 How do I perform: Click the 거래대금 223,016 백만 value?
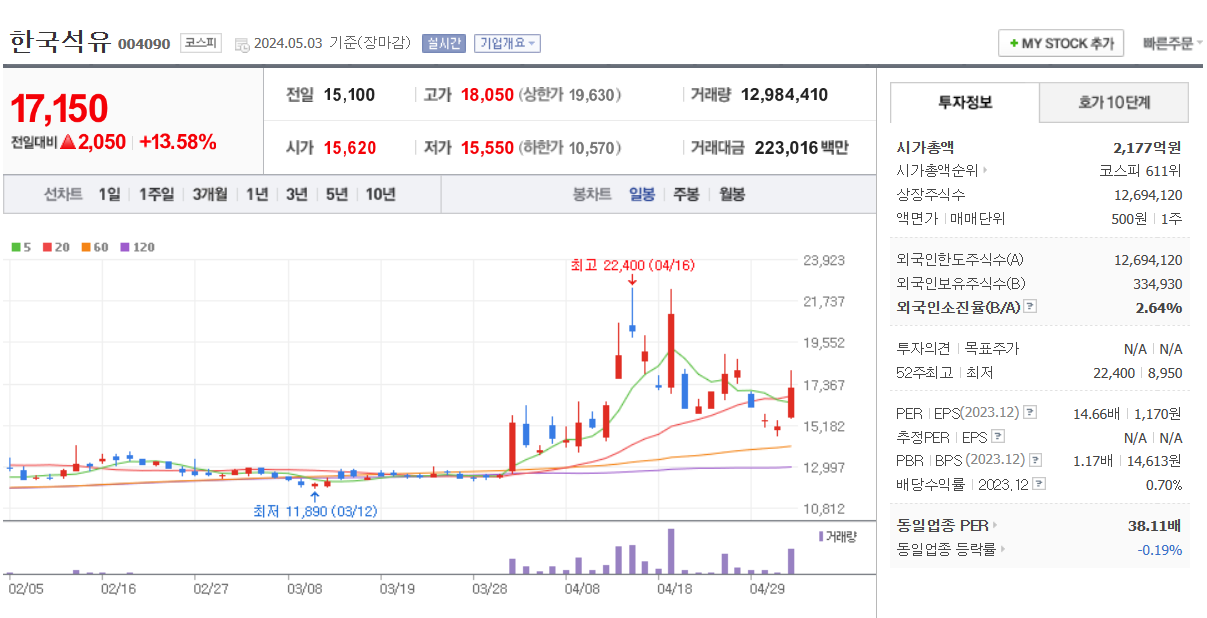point(801,148)
